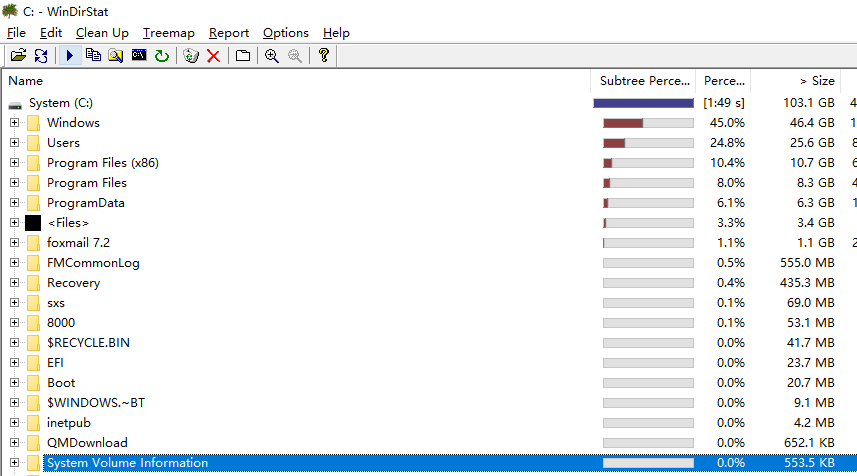This screenshot has width=857, height=476.
Task: Click the Open drive toolbar icon
Action: (19, 55)
